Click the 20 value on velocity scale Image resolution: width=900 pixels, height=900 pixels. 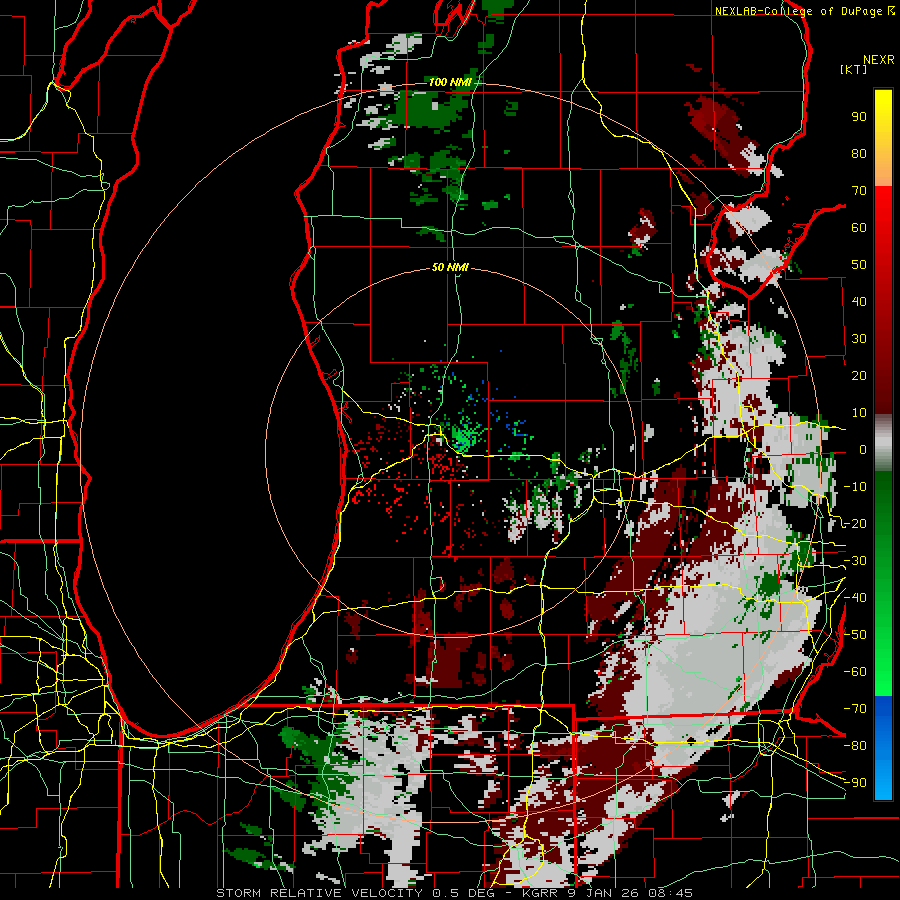coord(859,375)
